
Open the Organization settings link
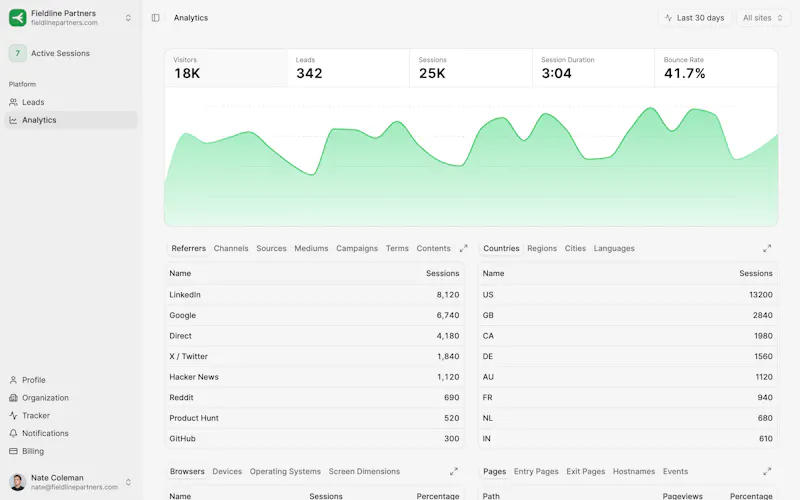click(71, 398)
